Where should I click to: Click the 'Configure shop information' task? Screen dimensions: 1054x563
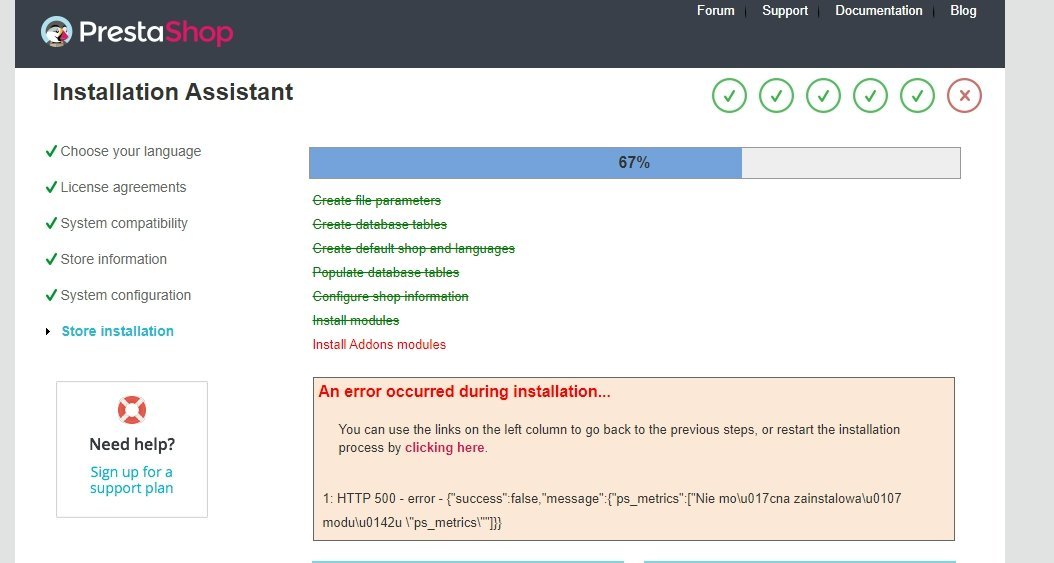click(391, 296)
